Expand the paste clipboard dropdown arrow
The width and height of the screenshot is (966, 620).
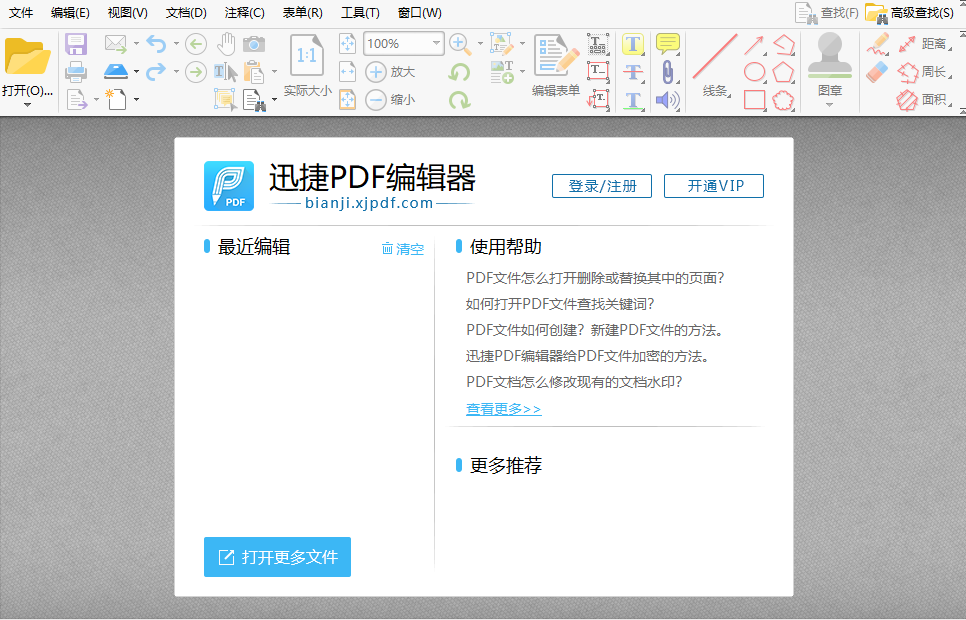click(x=274, y=71)
